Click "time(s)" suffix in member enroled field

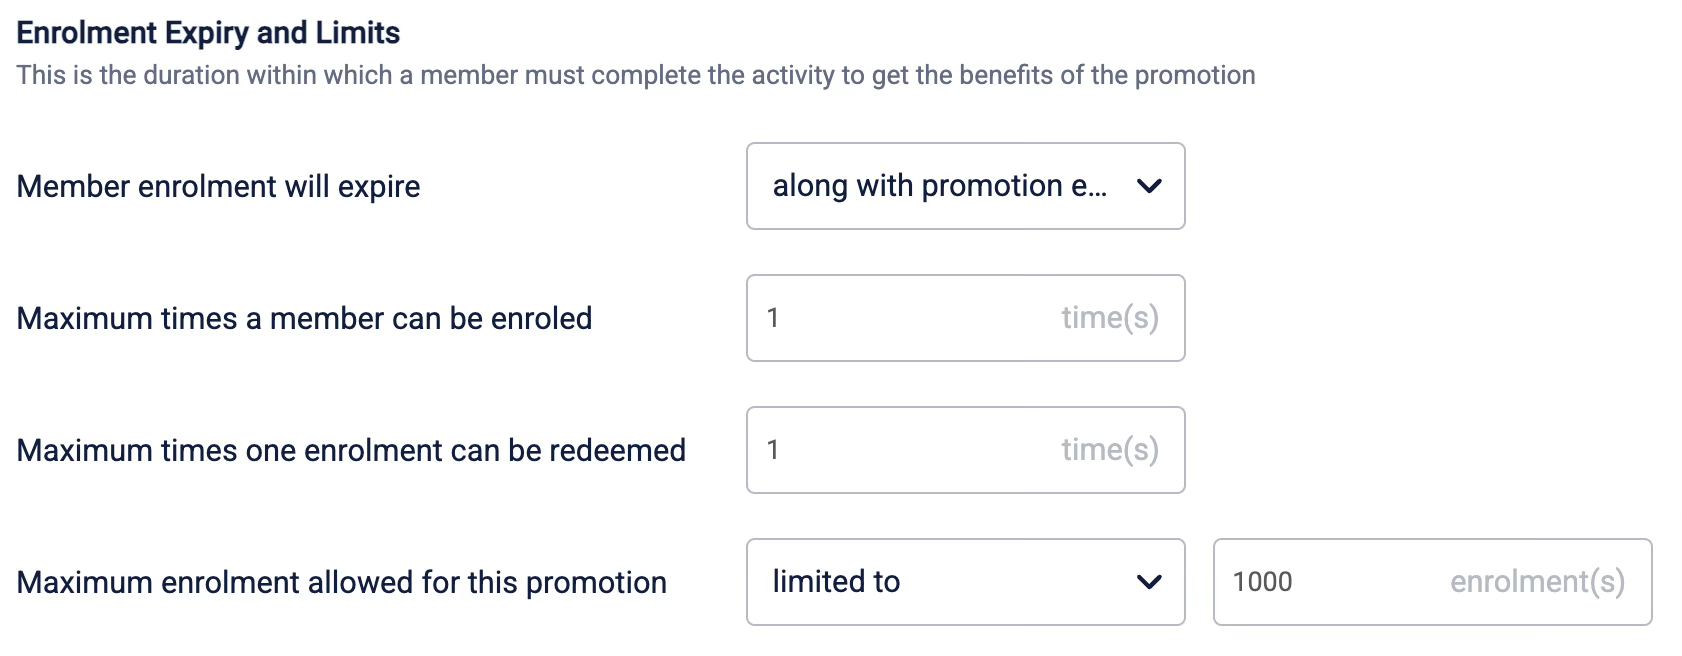coord(1109,318)
